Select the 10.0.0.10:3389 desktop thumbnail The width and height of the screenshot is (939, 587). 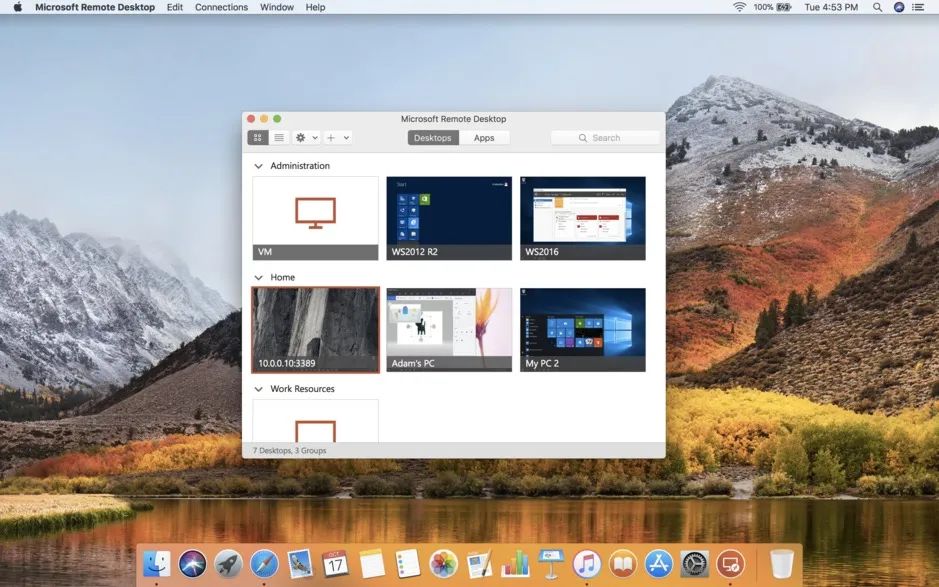click(x=316, y=330)
